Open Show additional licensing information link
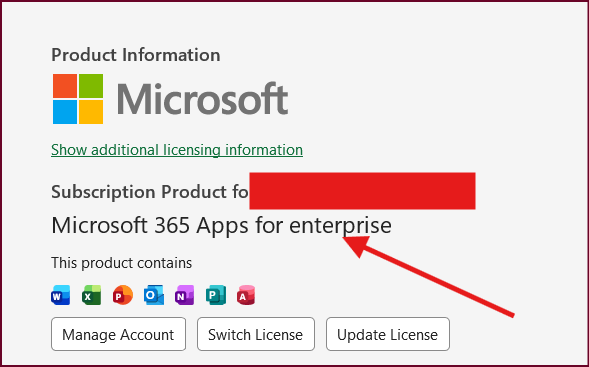Viewport: 589px width, 367px height. click(177, 150)
